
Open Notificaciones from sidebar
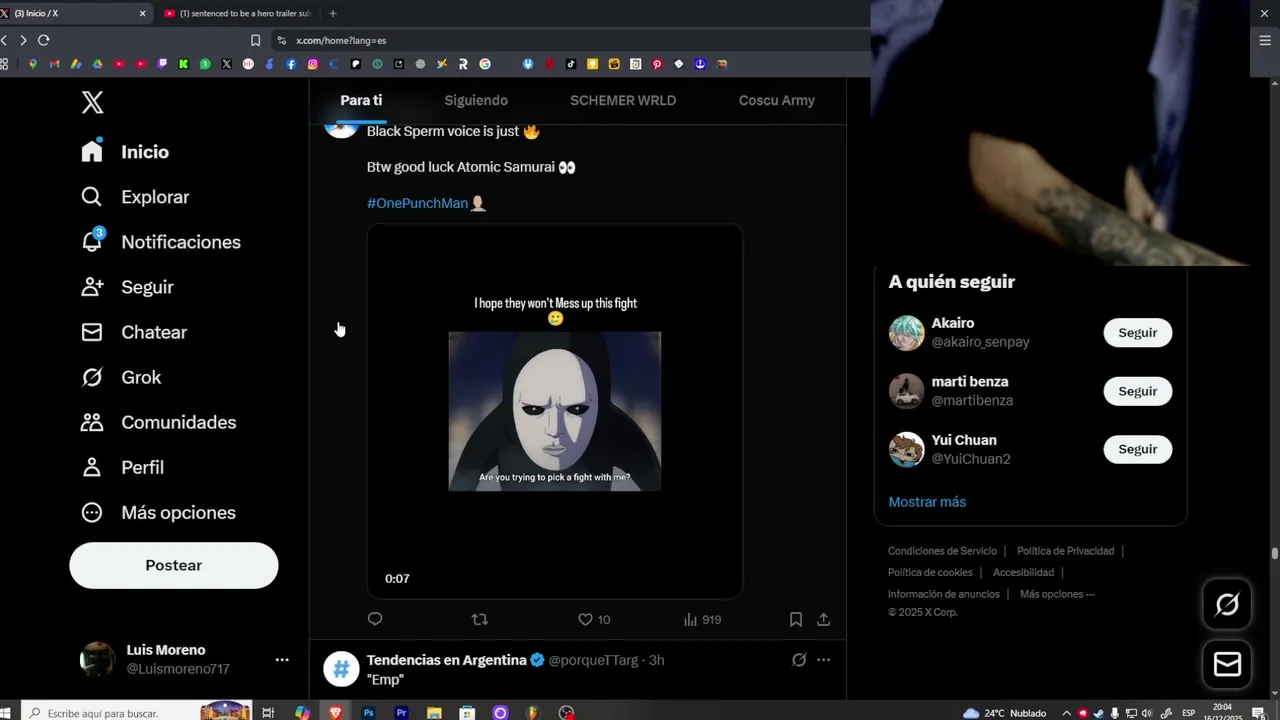pyautogui.click(x=161, y=242)
